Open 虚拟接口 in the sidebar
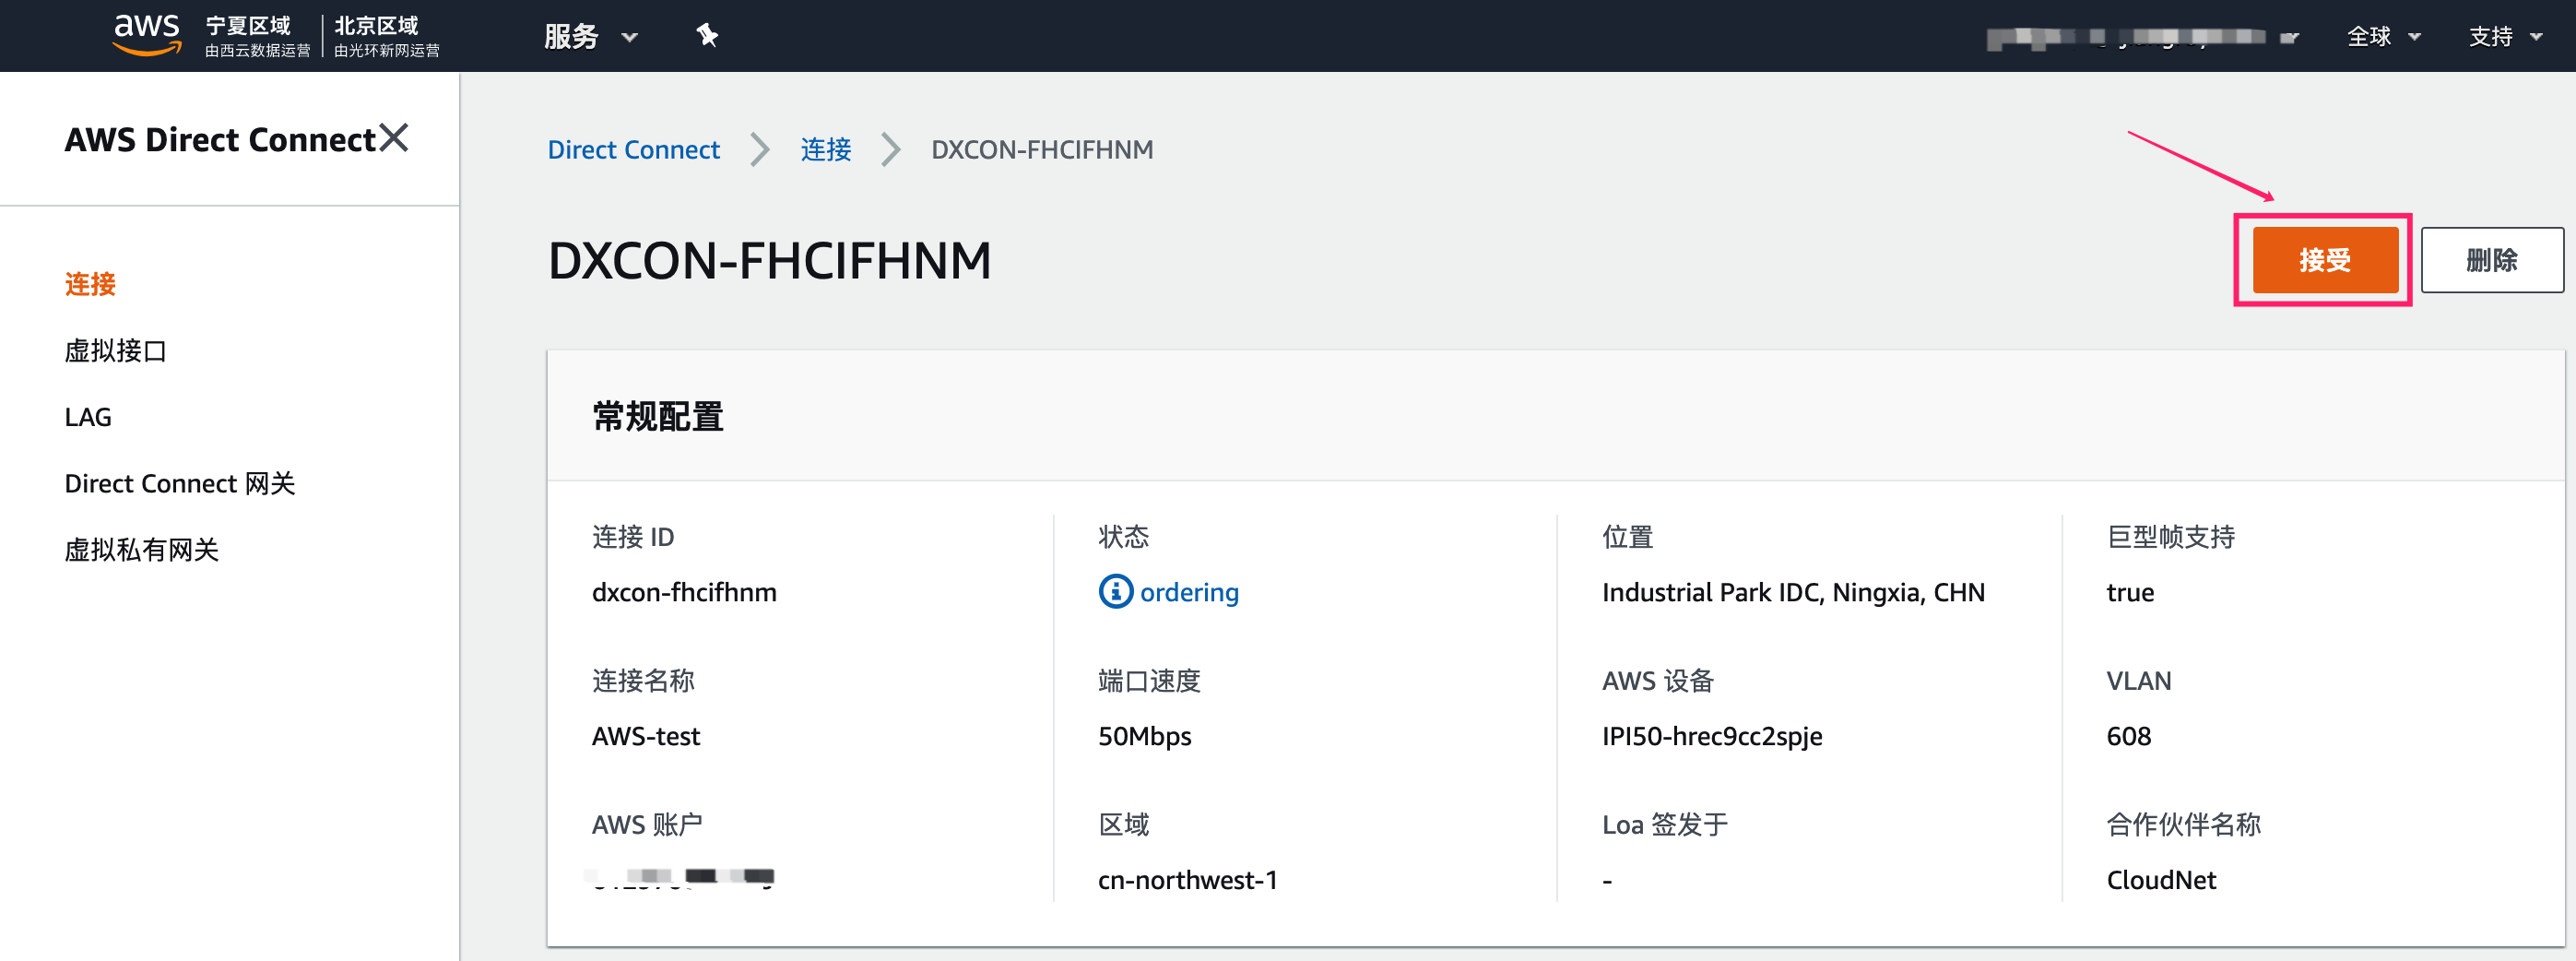 click(x=115, y=351)
